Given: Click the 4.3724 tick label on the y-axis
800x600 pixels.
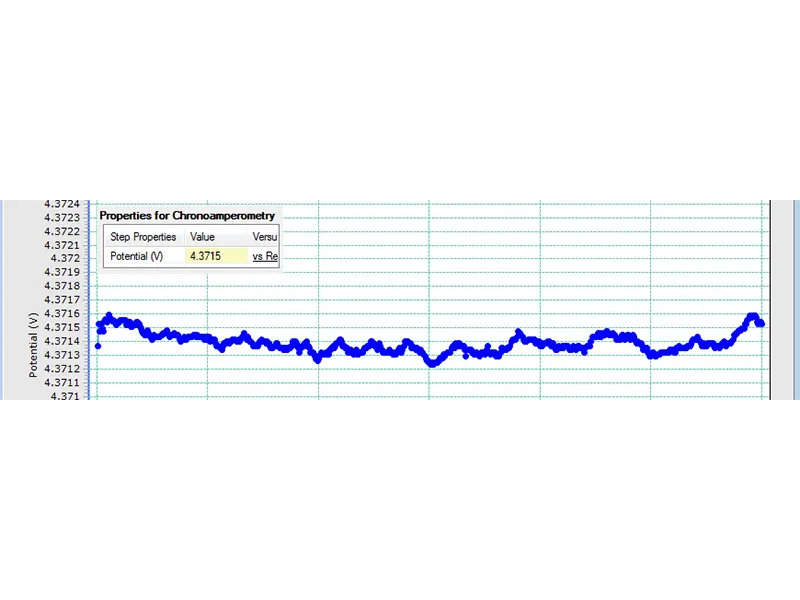Looking at the screenshot, I should (62, 204).
